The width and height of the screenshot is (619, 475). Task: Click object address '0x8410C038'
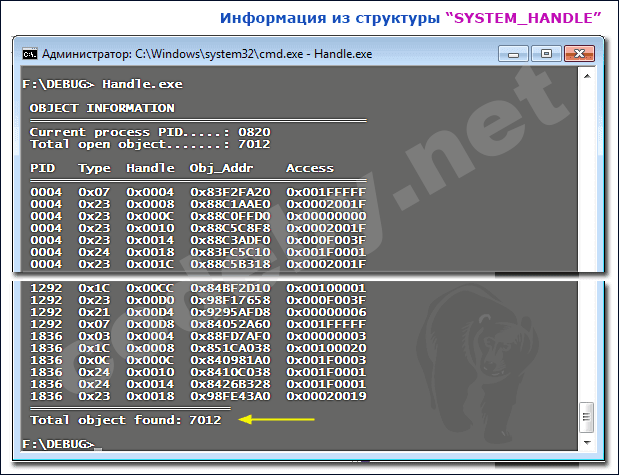(x=231, y=372)
